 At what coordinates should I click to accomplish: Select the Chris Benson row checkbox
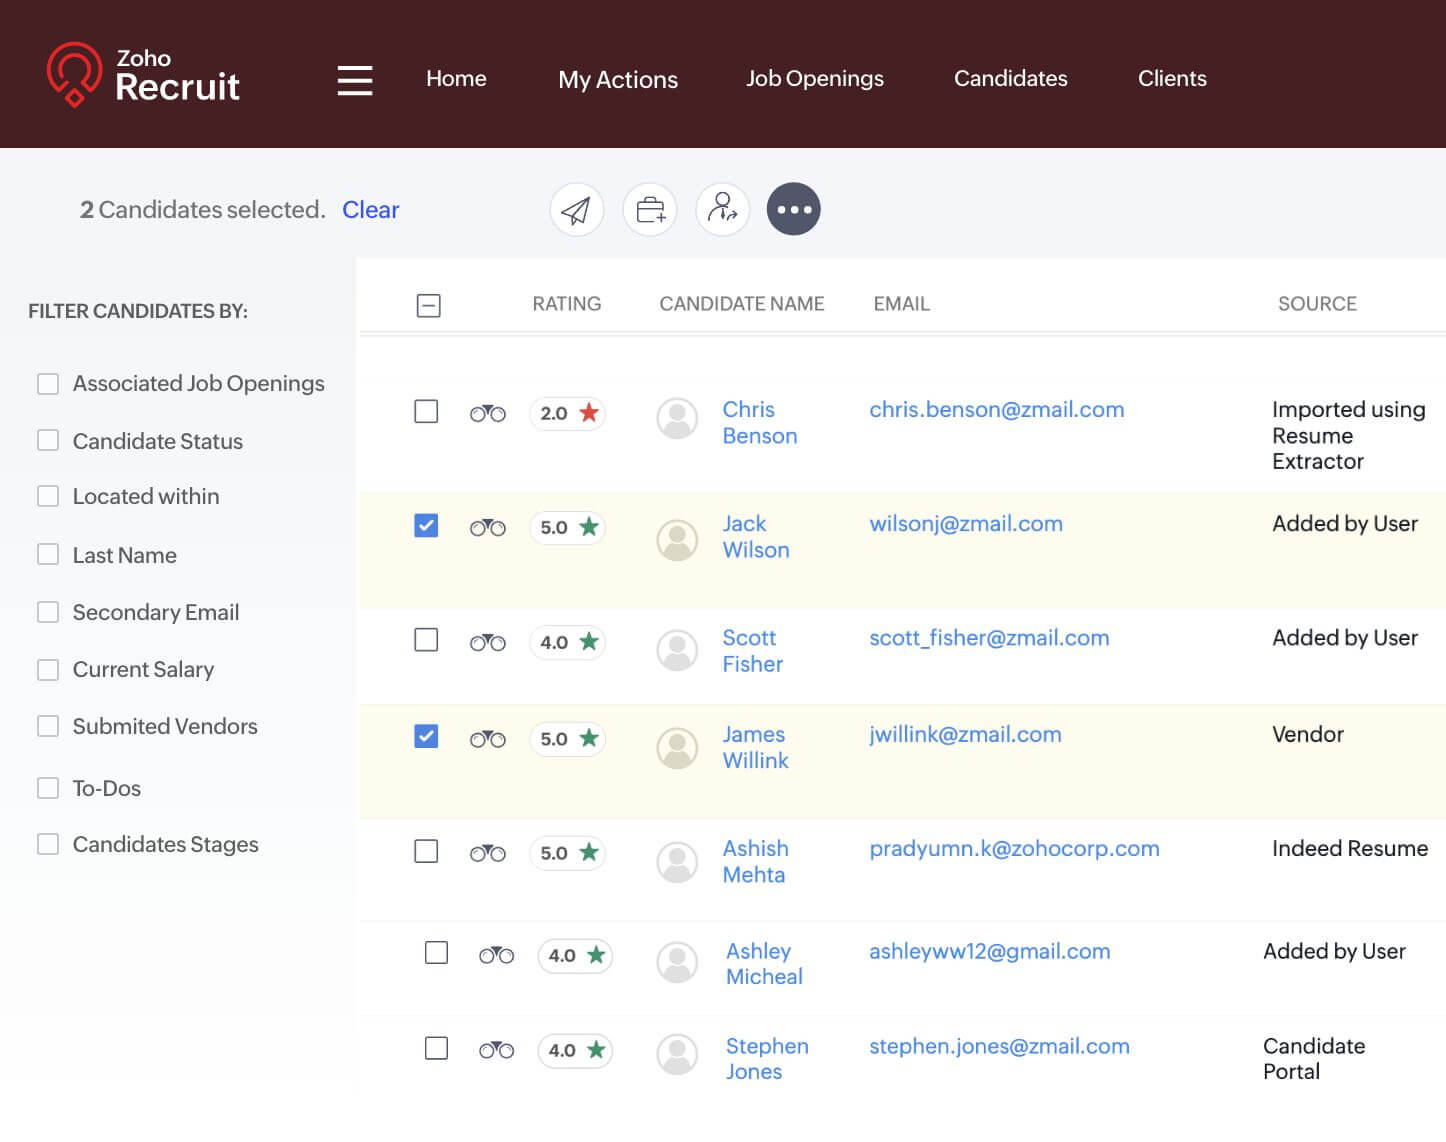tap(426, 411)
